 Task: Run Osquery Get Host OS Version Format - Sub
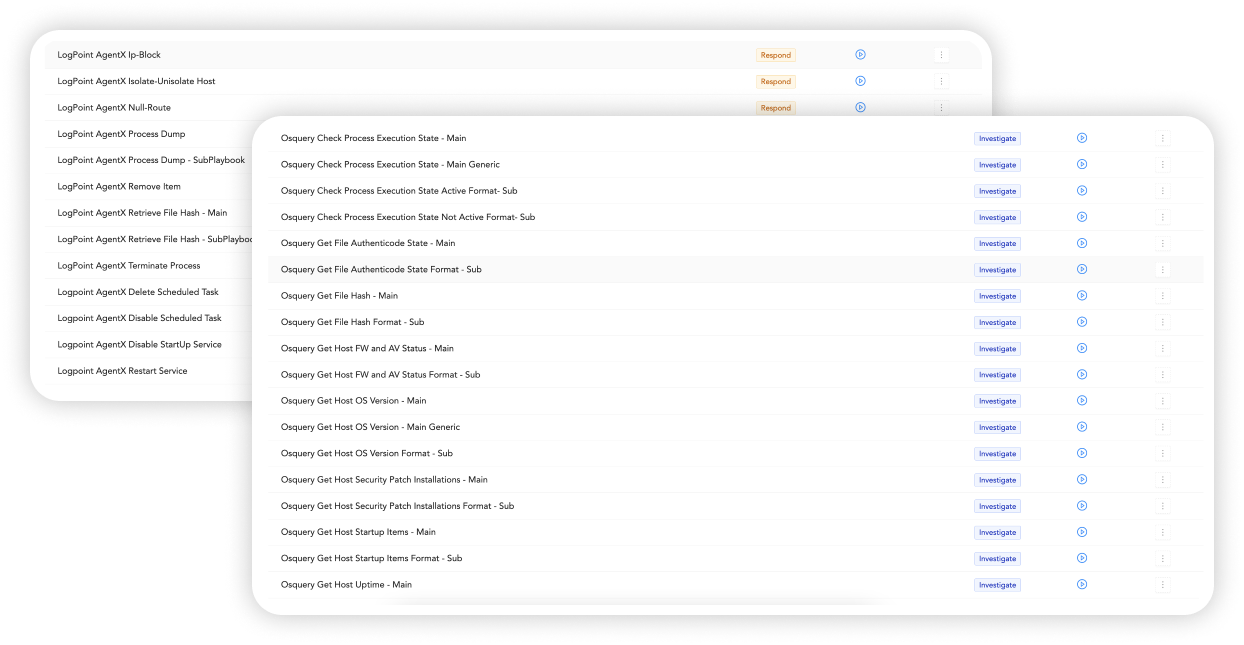(1082, 453)
